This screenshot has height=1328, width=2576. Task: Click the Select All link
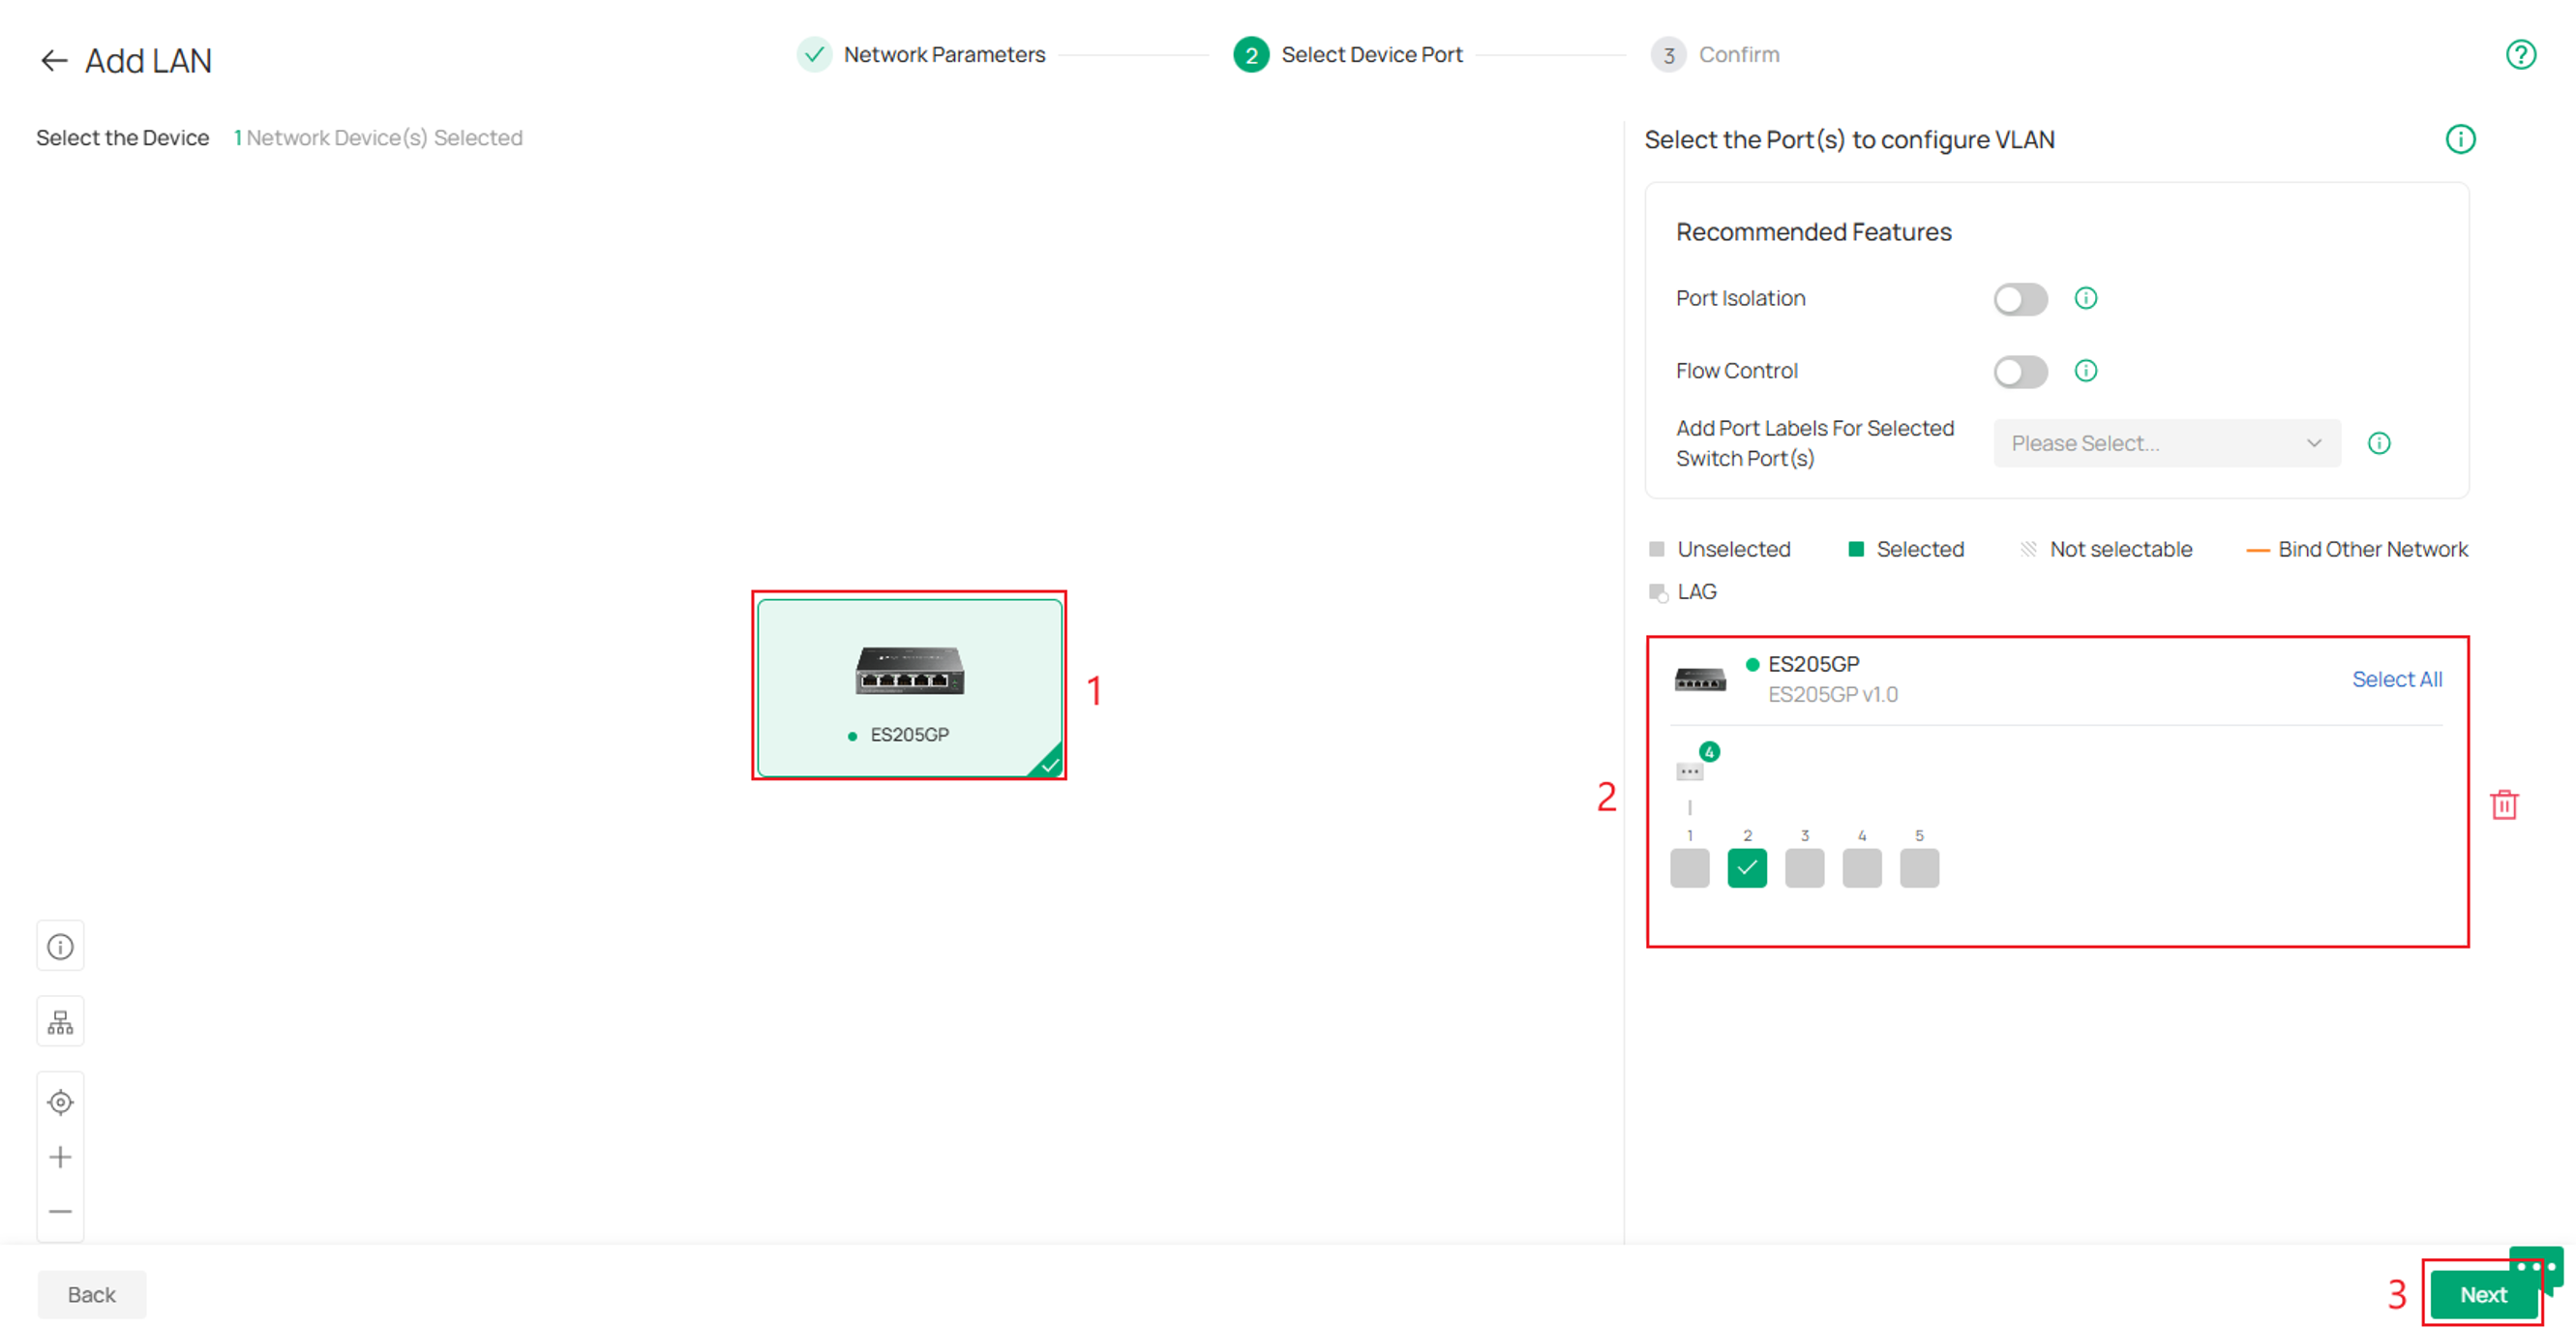tap(2397, 679)
